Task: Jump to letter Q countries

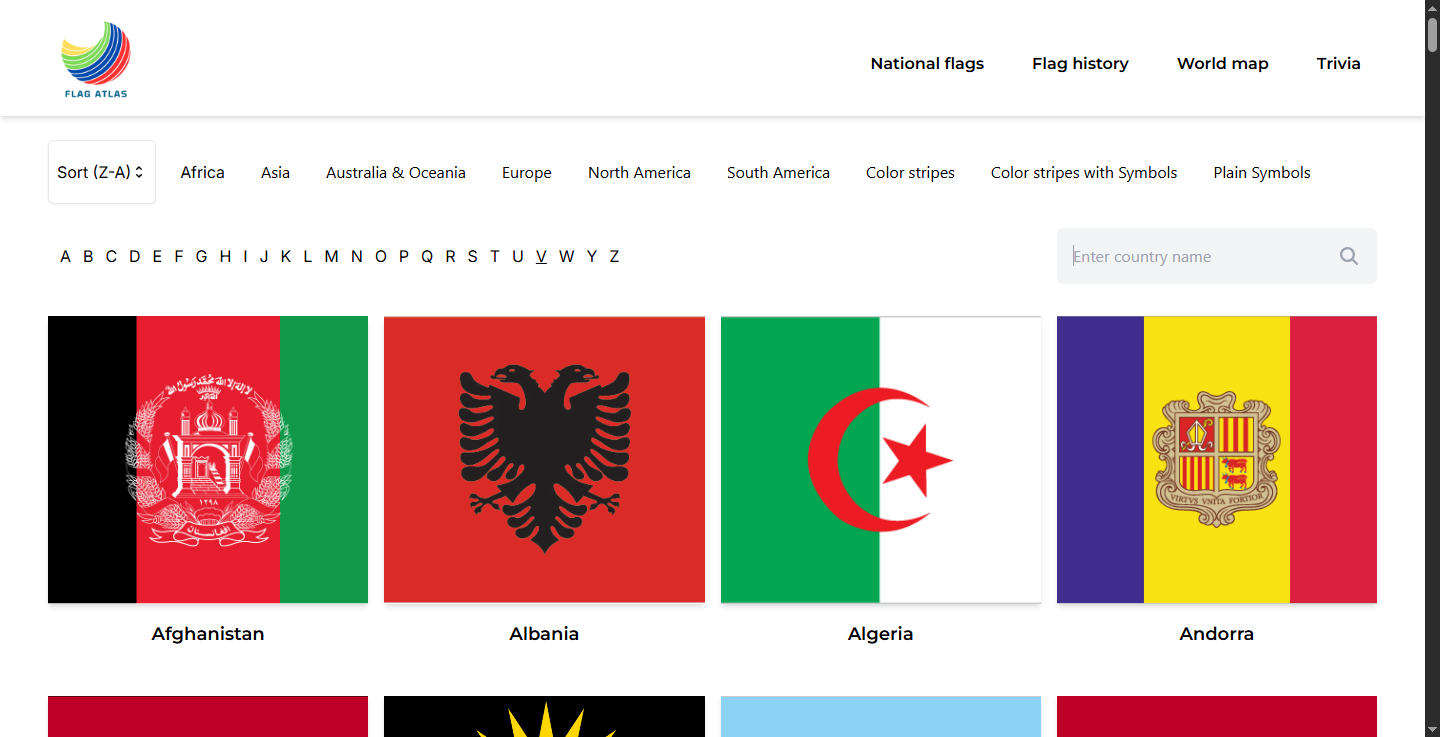Action: (427, 256)
